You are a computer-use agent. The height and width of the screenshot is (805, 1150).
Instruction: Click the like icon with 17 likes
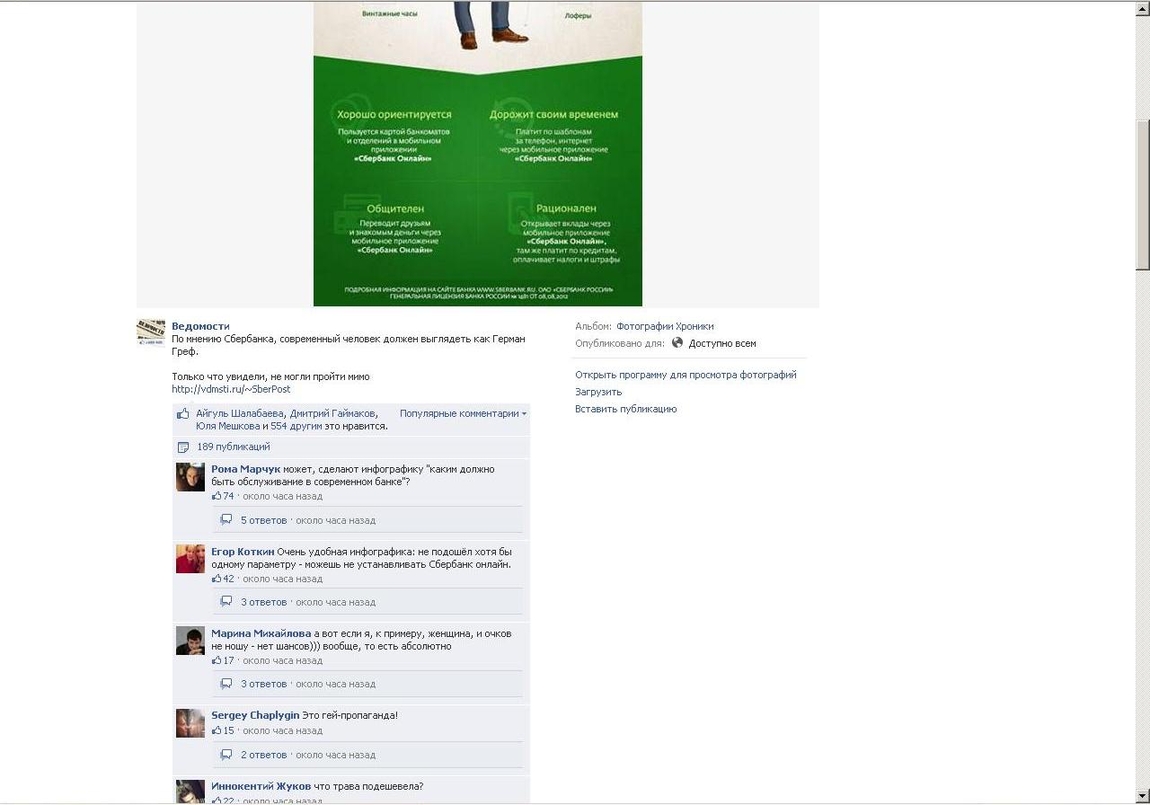click(x=216, y=661)
